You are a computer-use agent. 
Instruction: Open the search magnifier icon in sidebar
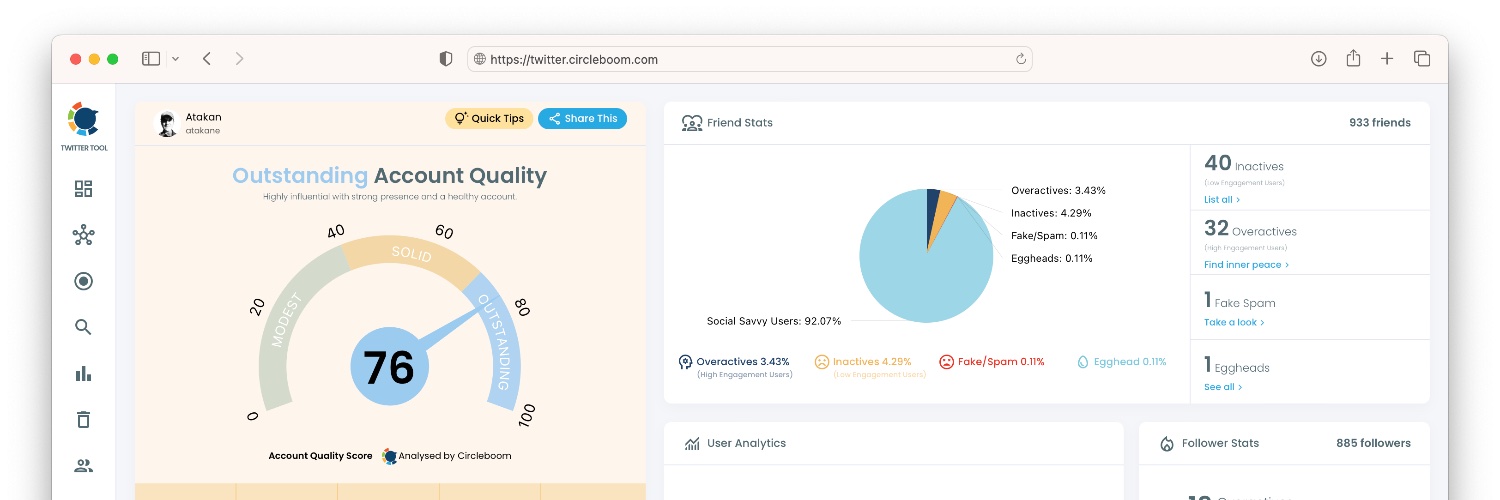coord(84,327)
